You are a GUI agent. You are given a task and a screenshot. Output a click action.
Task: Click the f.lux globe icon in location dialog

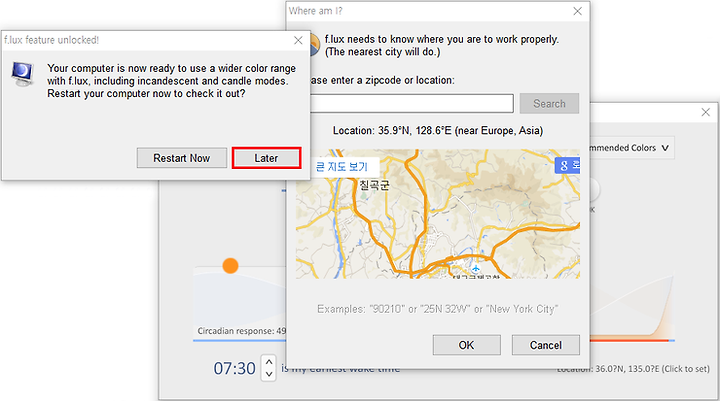[x=315, y=45]
